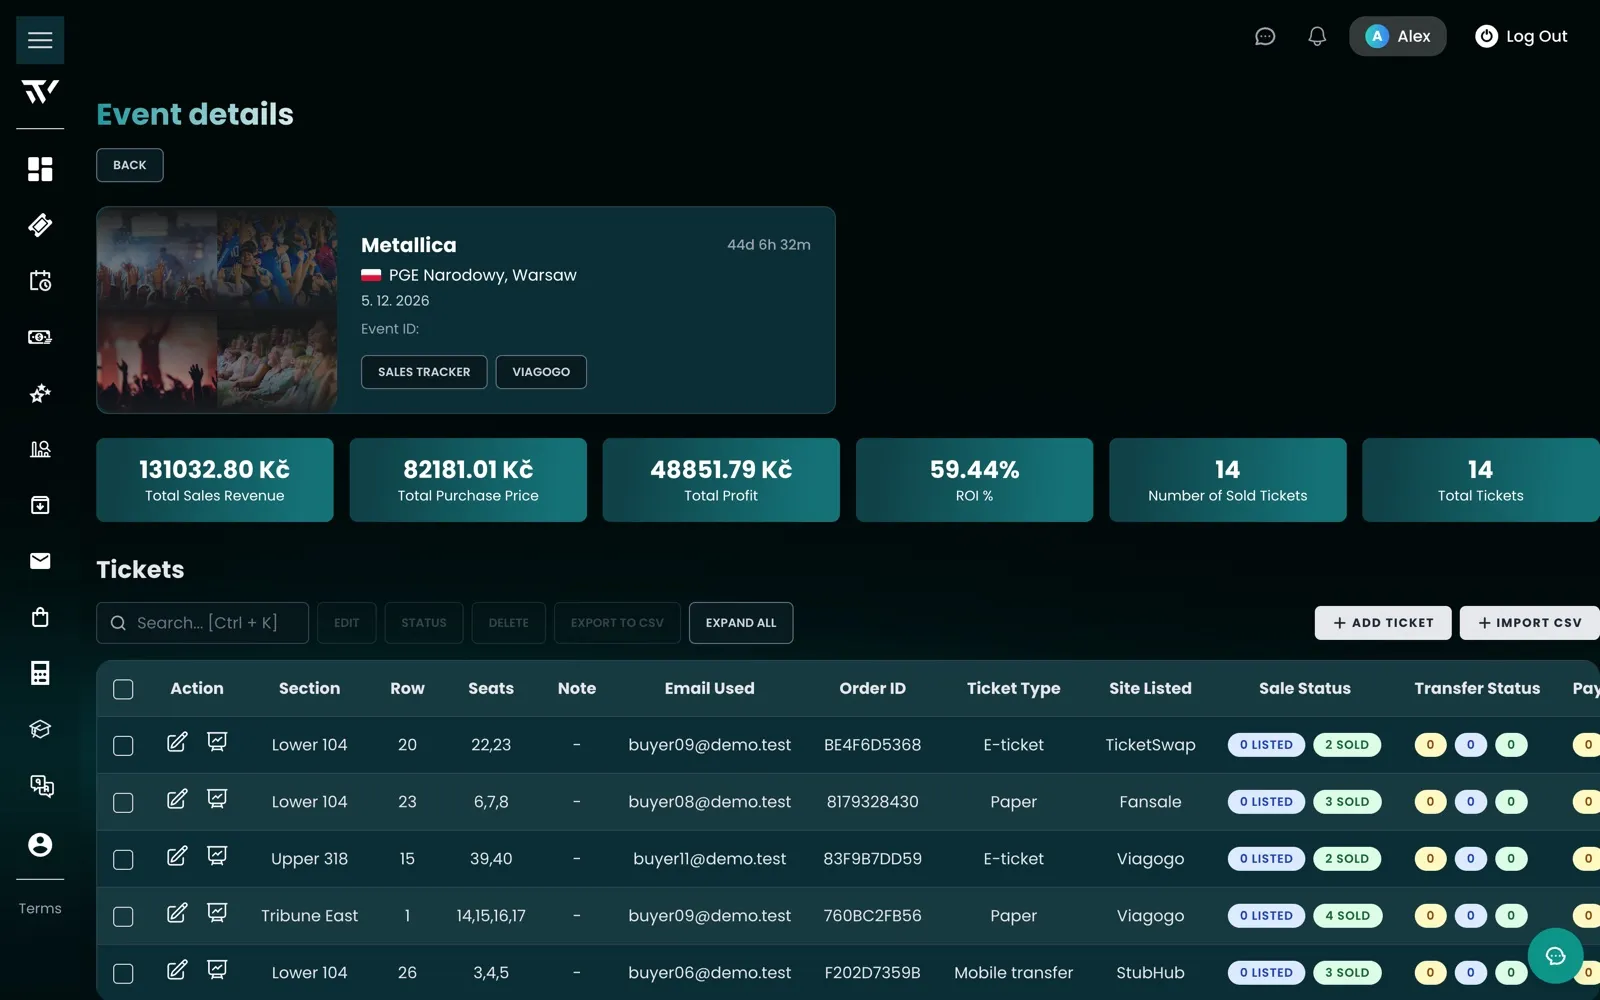Screen dimensions: 1600x1000
Task: Edit the Lower 104 row 23 ticket
Action: pyautogui.click(x=177, y=799)
